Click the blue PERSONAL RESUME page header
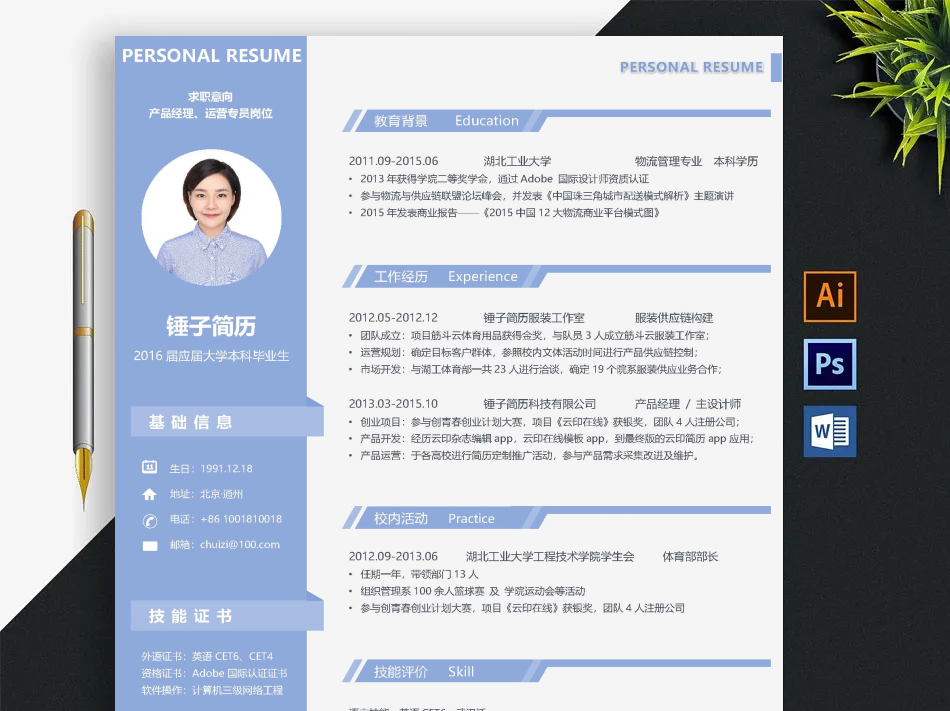950x711 pixels. coord(691,67)
